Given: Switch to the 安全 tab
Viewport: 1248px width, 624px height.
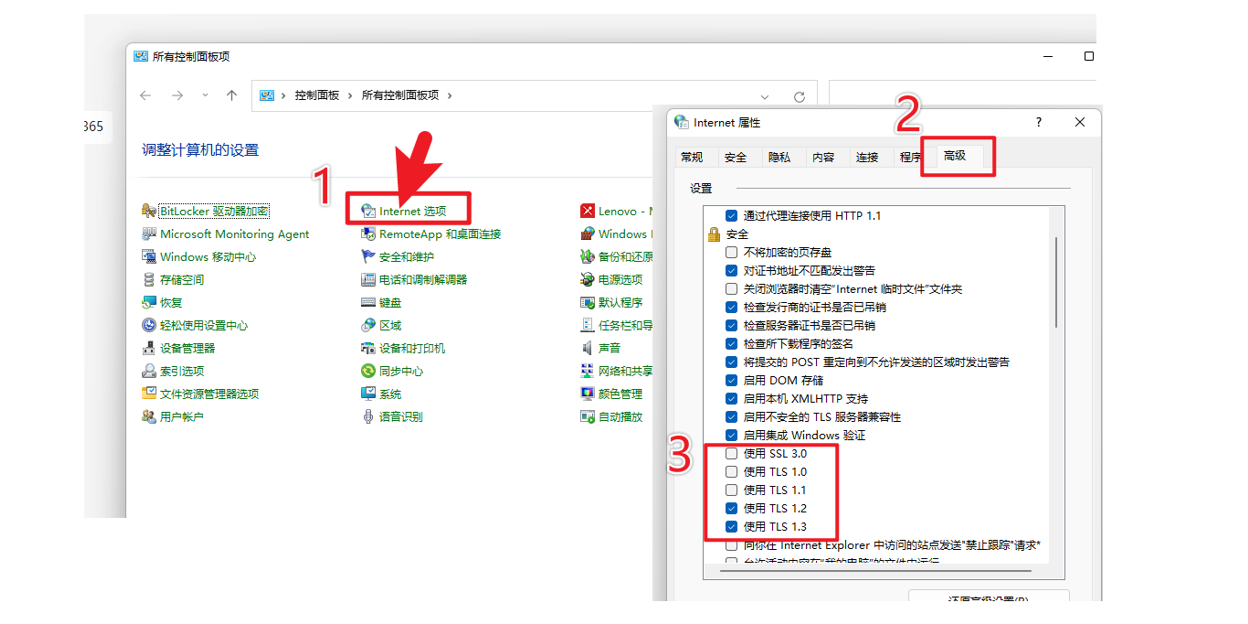Looking at the screenshot, I should [x=735, y=157].
